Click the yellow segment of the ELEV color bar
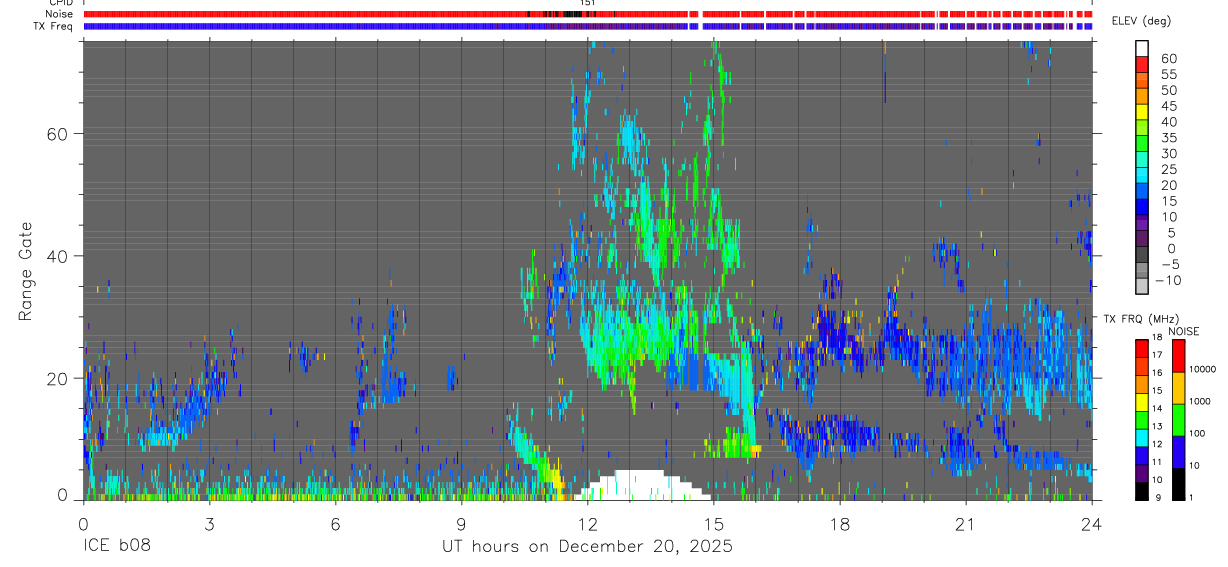The height and width of the screenshot is (567, 1228). coord(1142,112)
